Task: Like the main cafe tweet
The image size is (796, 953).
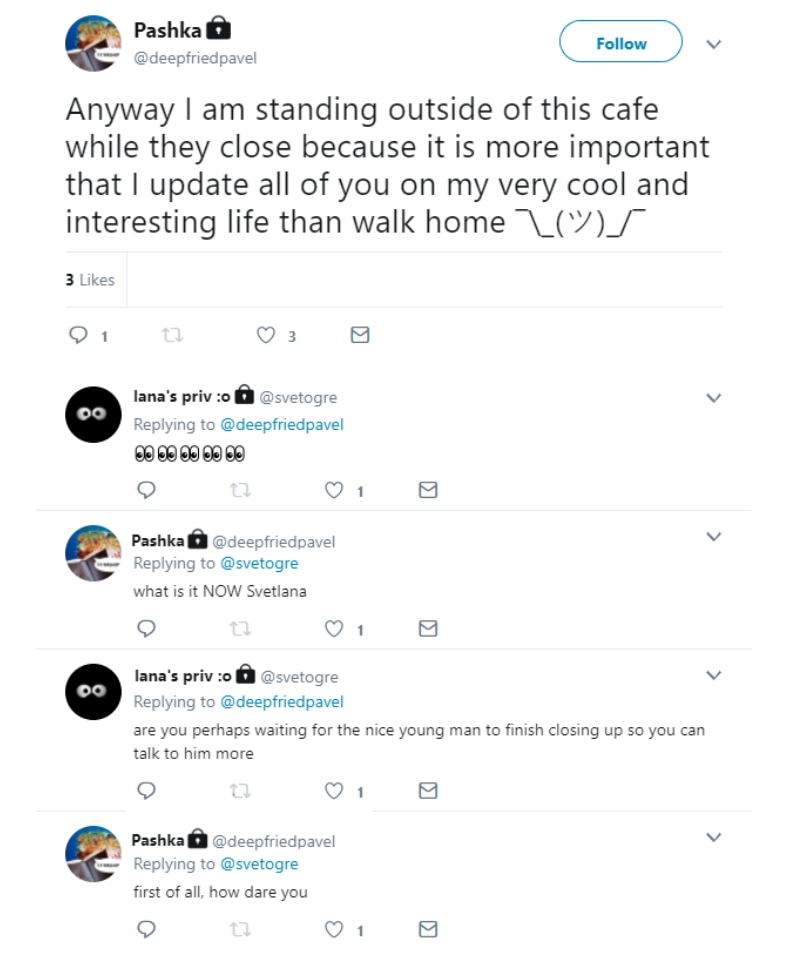Action: tap(266, 336)
